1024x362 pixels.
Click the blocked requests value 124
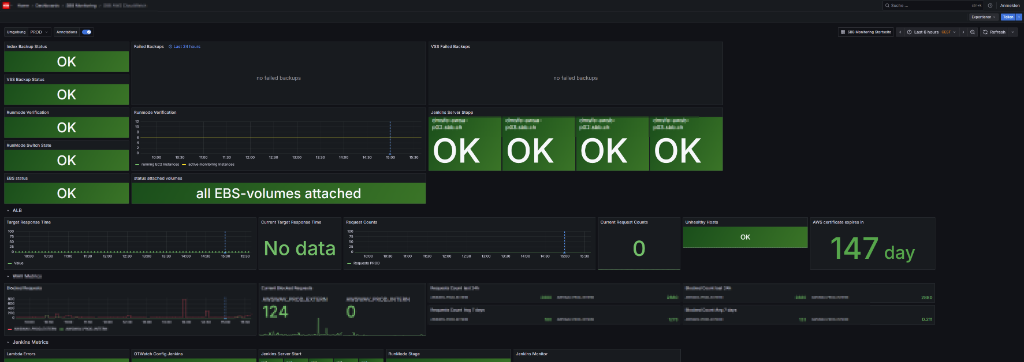[275, 312]
